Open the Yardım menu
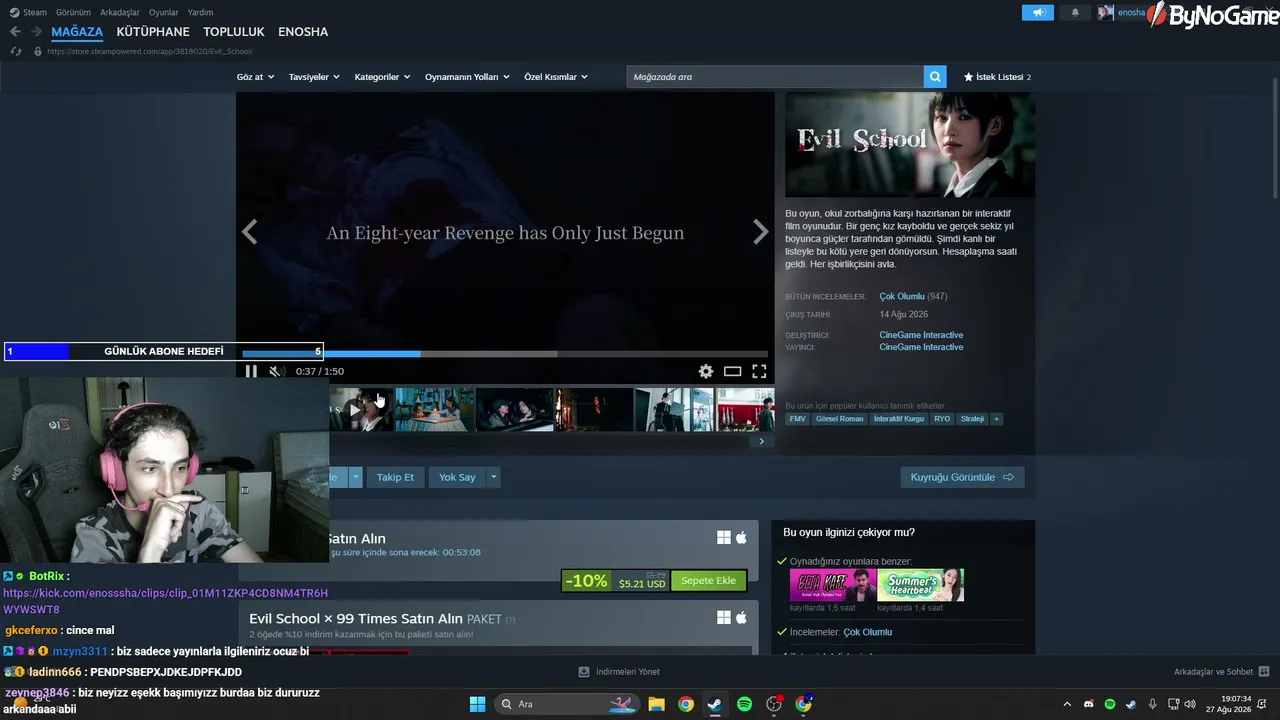Screen dimensions: 1280x720 tap(201, 13)
